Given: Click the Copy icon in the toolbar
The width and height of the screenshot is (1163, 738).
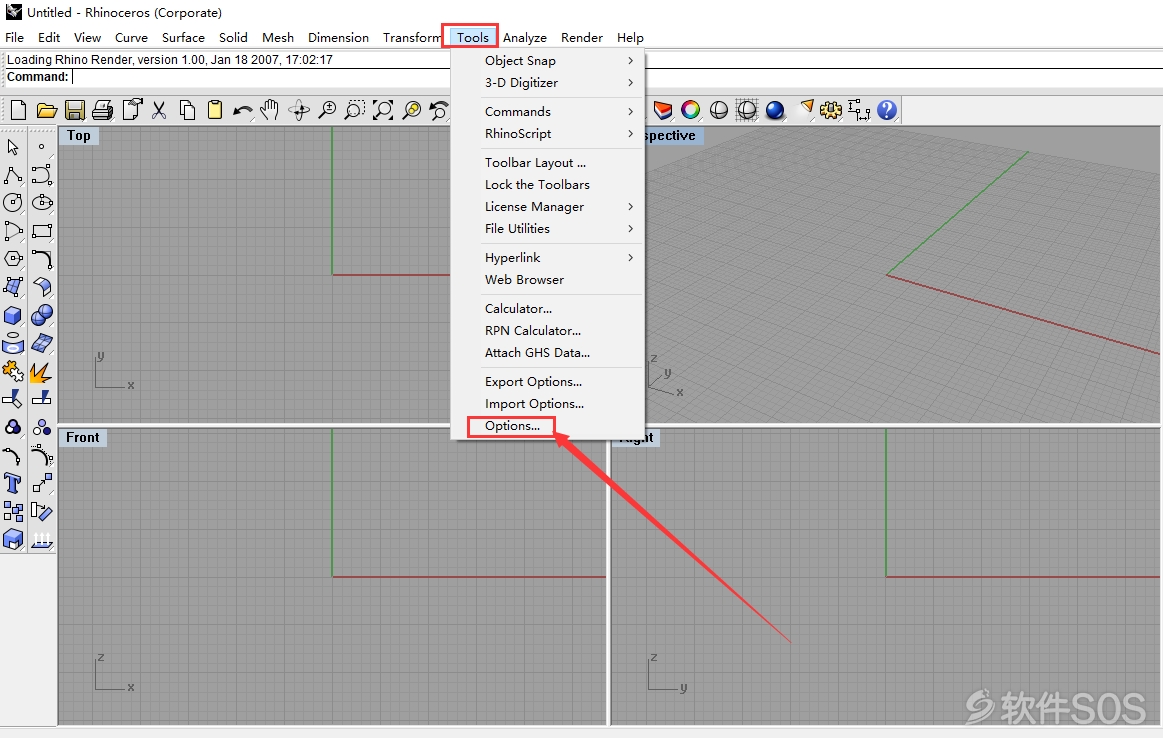Looking at the screenshot, I should 187,111.
